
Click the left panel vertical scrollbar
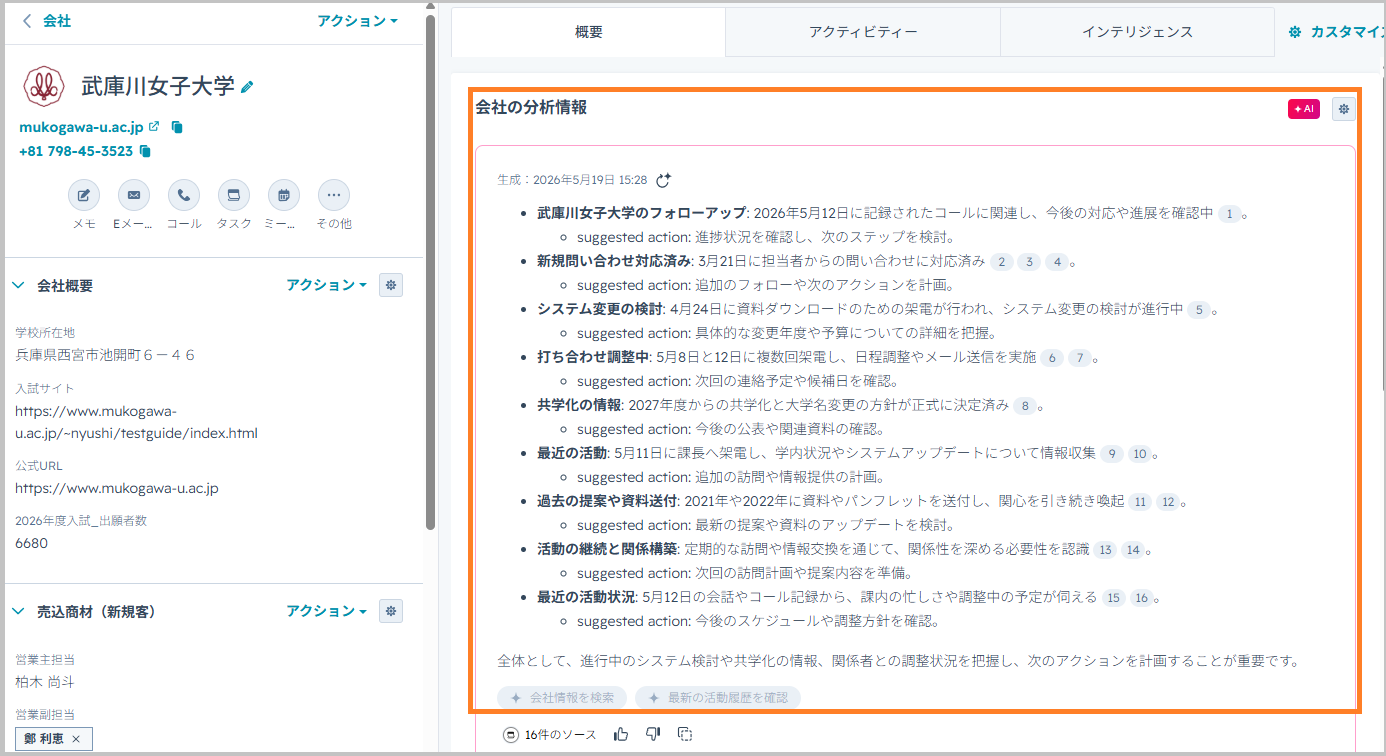(430, 270)
